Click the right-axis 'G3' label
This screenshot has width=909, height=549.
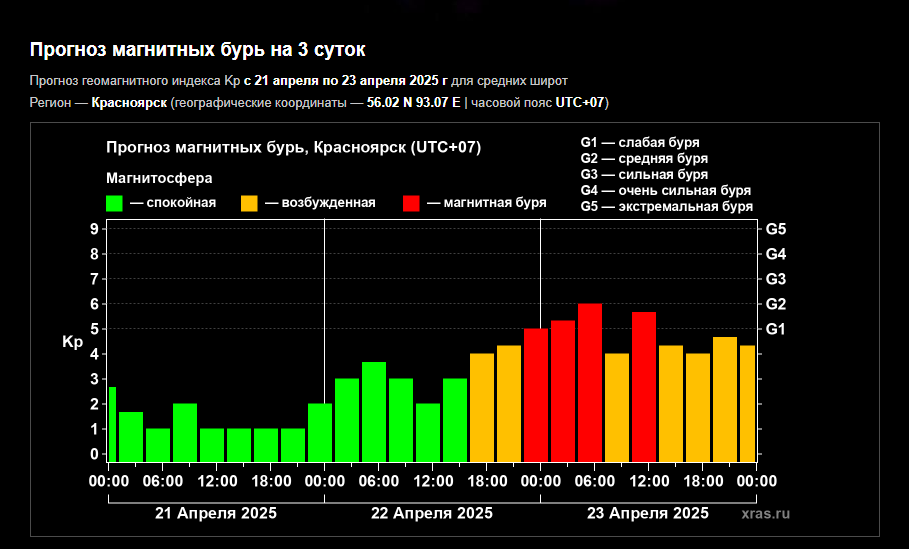coord(776,279)
